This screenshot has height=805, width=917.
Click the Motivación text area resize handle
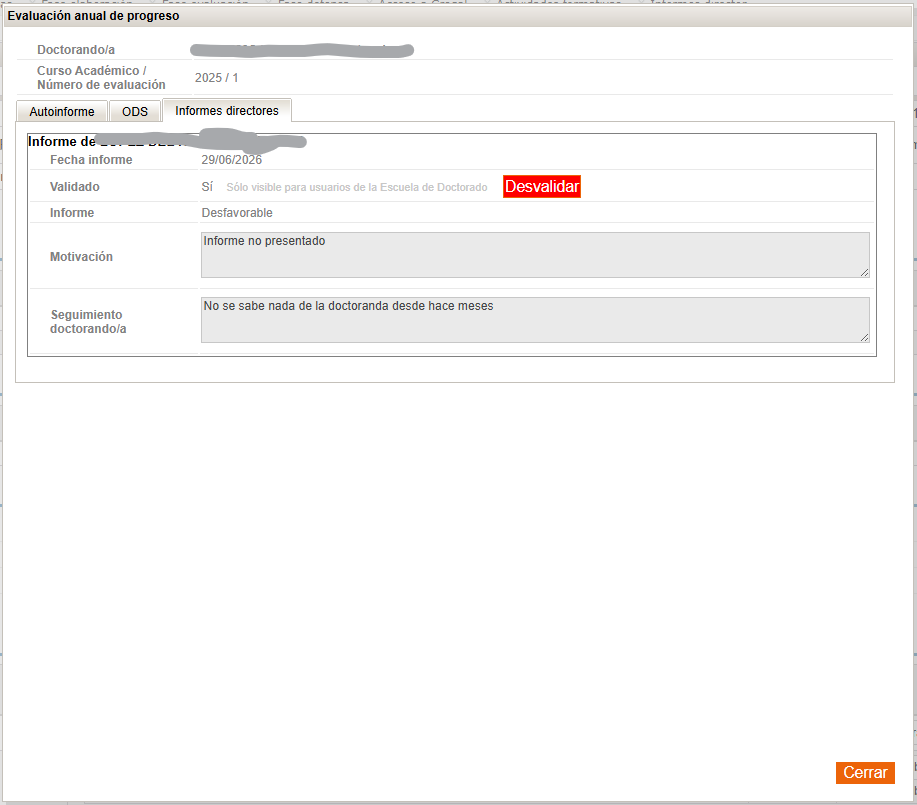864,273
